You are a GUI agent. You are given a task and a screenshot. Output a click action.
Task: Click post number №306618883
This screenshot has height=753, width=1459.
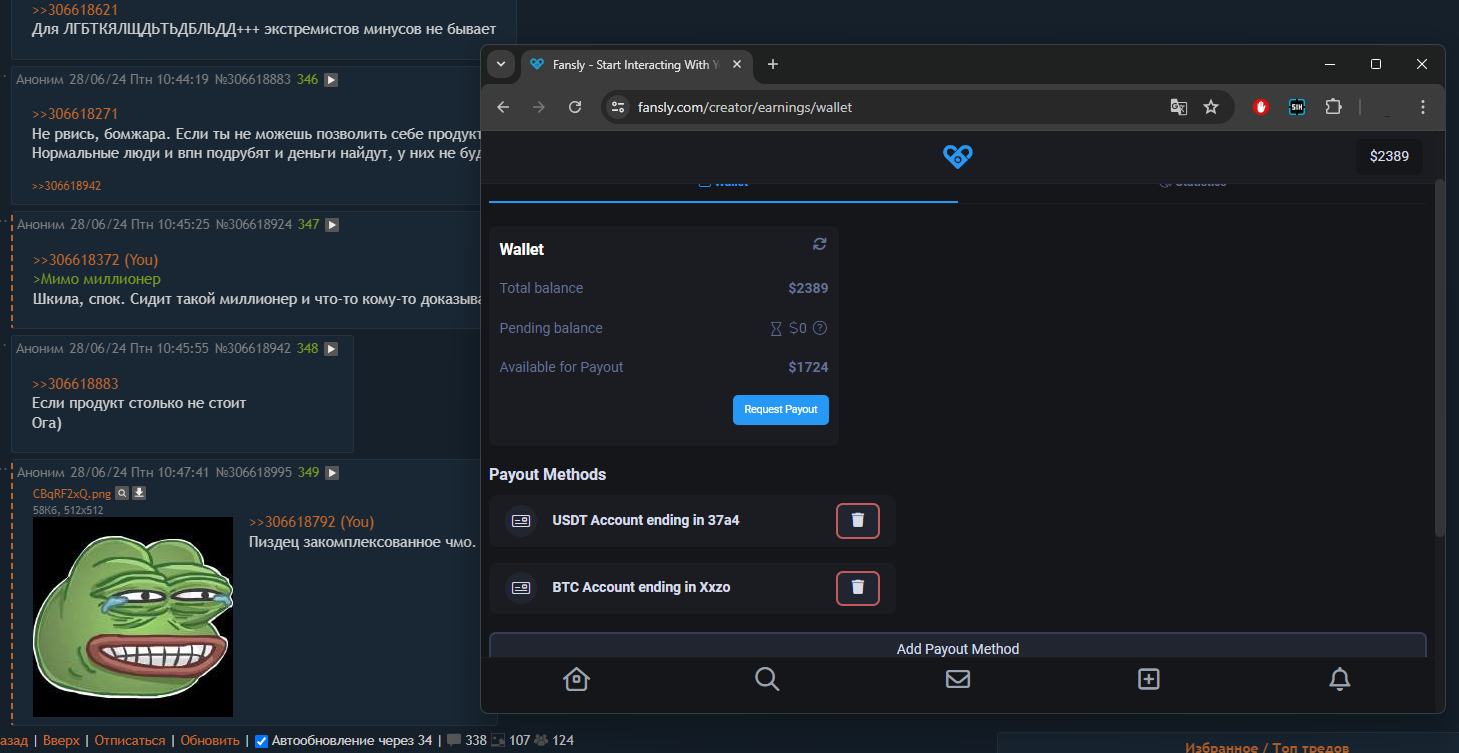click(253, 79)
